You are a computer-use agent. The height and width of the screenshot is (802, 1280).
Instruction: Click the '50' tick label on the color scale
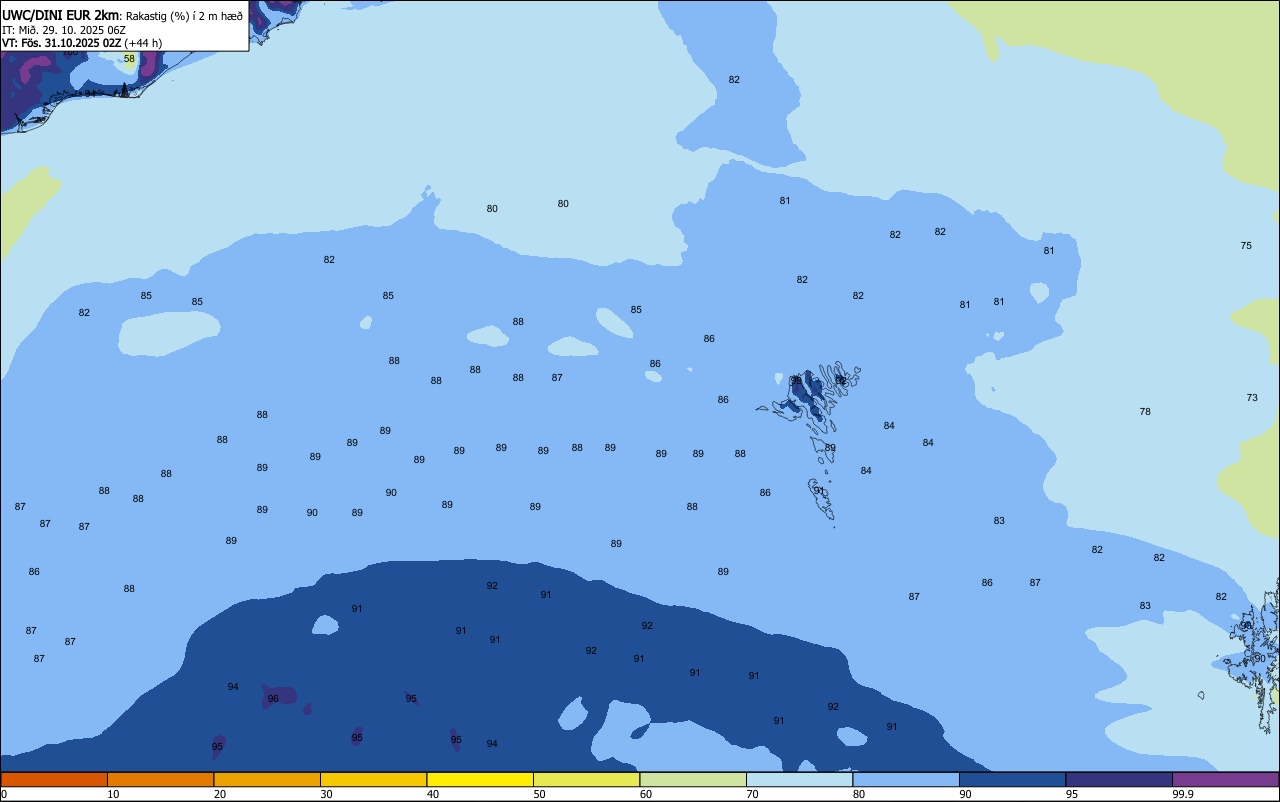click(540, 794)
